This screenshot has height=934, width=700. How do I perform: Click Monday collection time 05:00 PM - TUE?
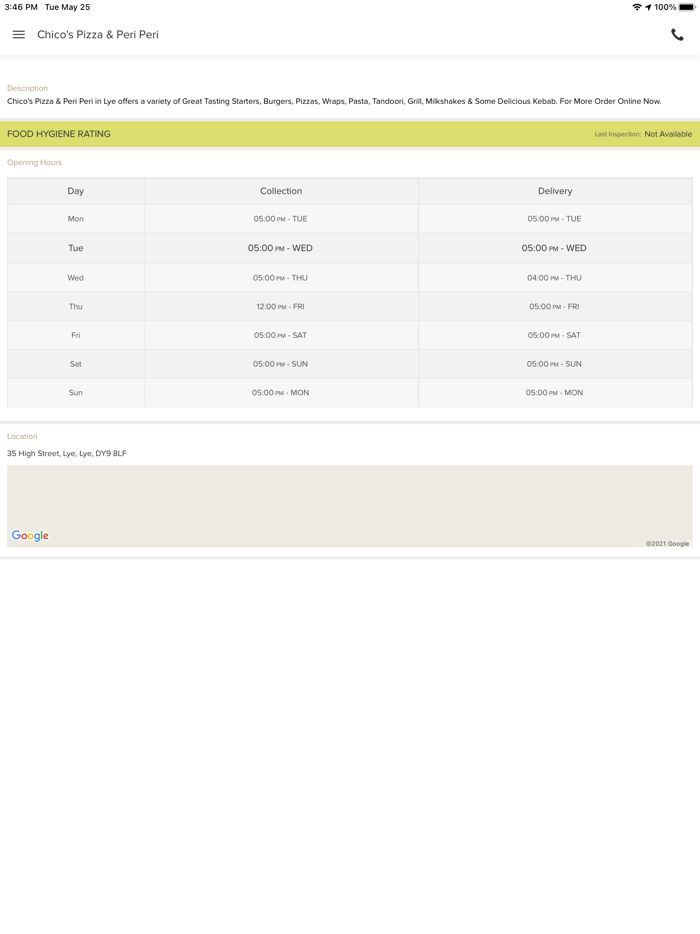281,219
